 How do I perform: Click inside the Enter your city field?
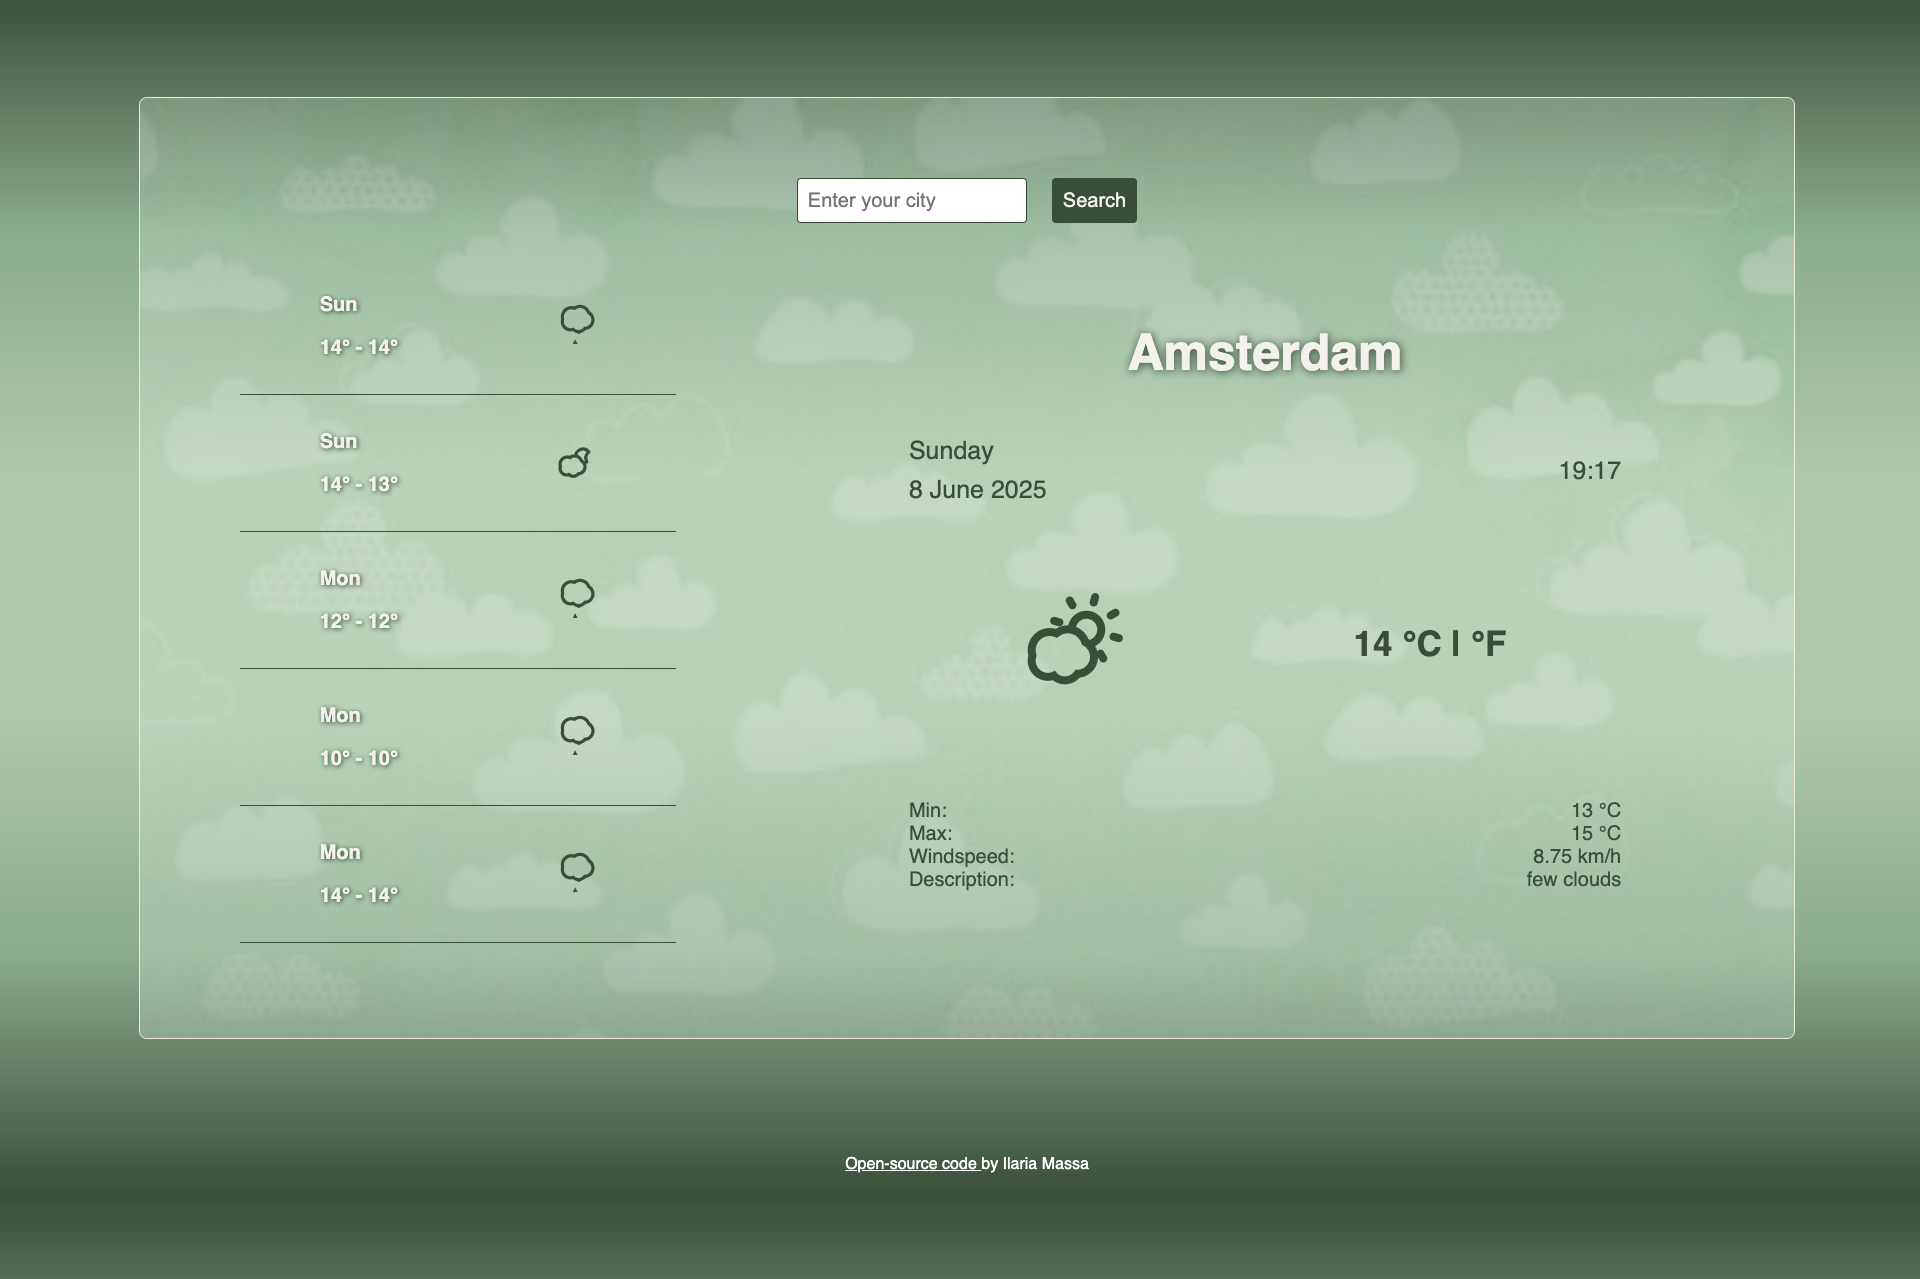(x=910, y=200)
